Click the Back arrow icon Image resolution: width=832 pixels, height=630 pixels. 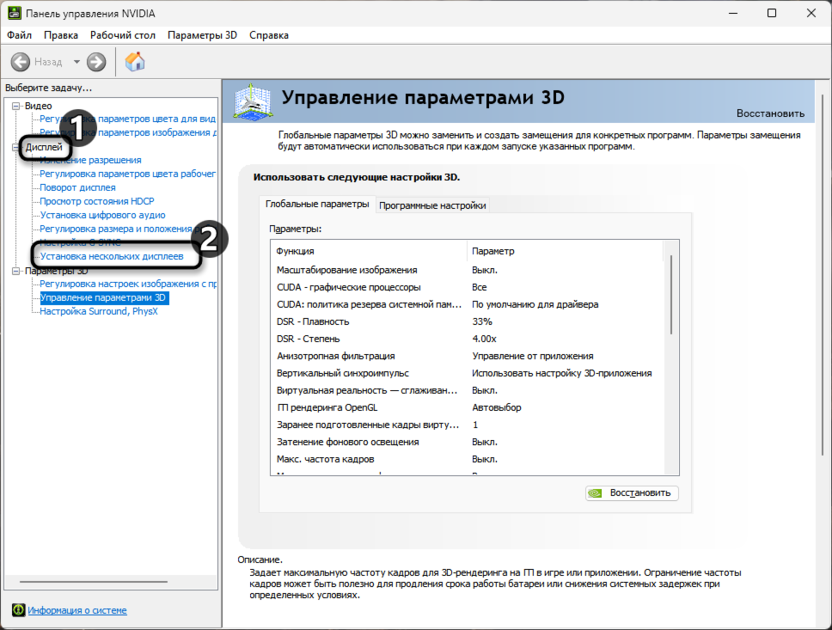coord(20,62)
